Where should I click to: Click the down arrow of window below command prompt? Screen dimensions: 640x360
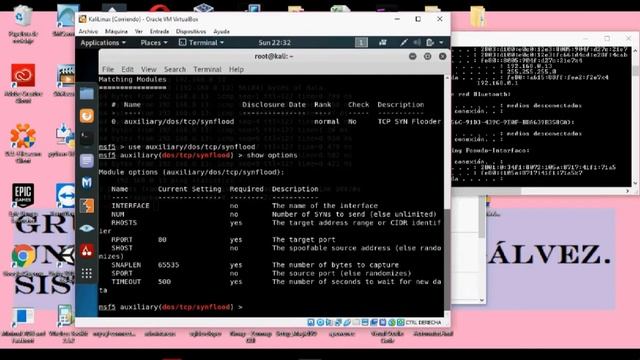[482, 300]
